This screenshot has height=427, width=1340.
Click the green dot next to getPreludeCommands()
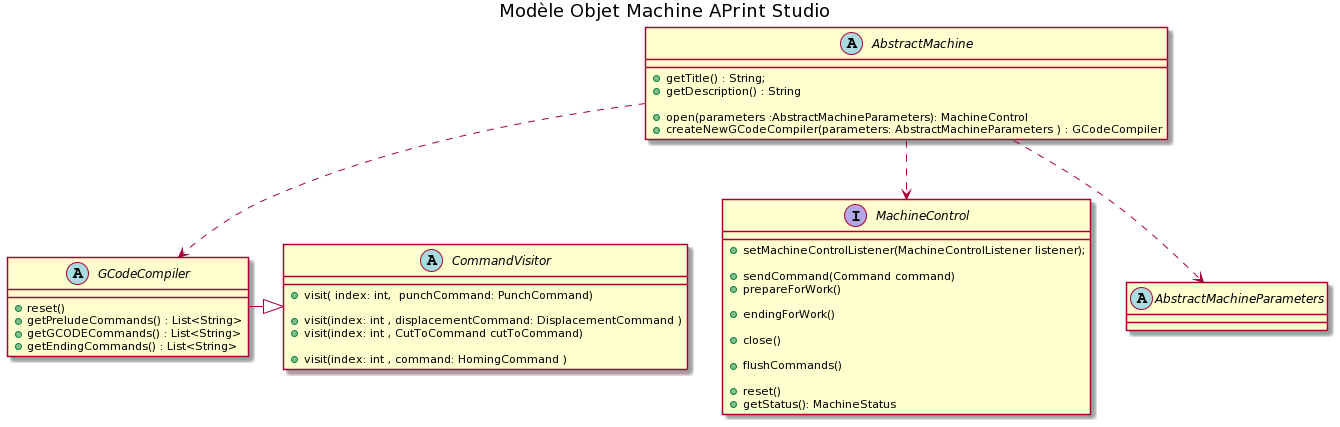(18, 319)
